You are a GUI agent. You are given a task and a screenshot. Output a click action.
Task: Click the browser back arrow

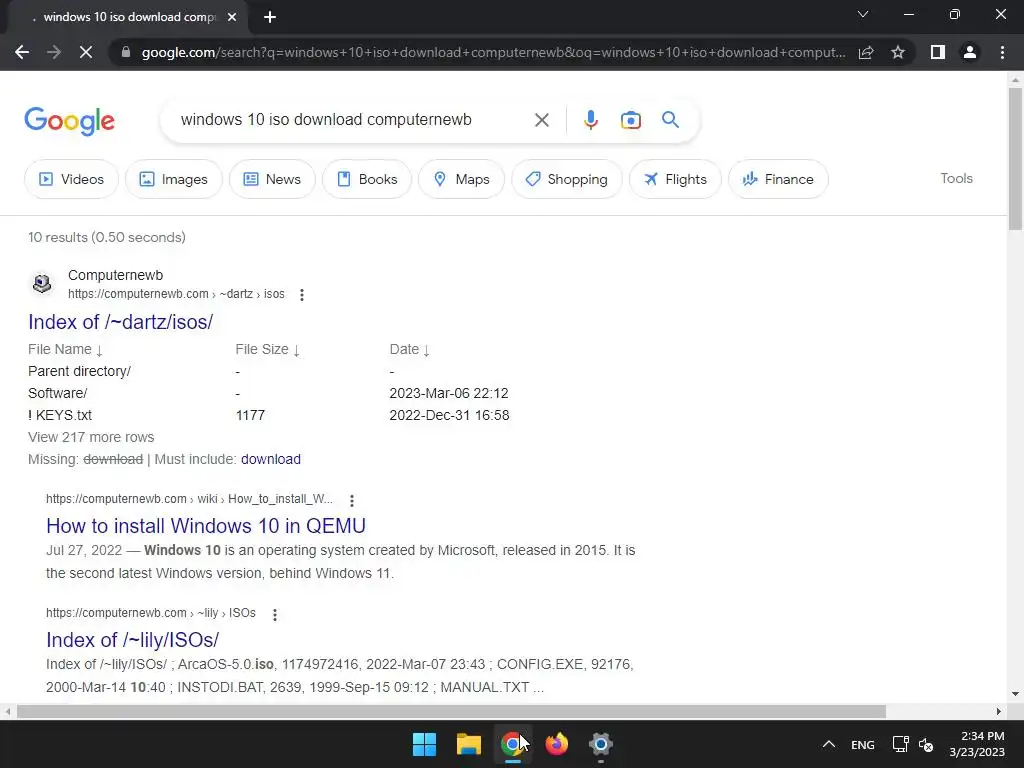pyautogui.click(x=22, y=52)
